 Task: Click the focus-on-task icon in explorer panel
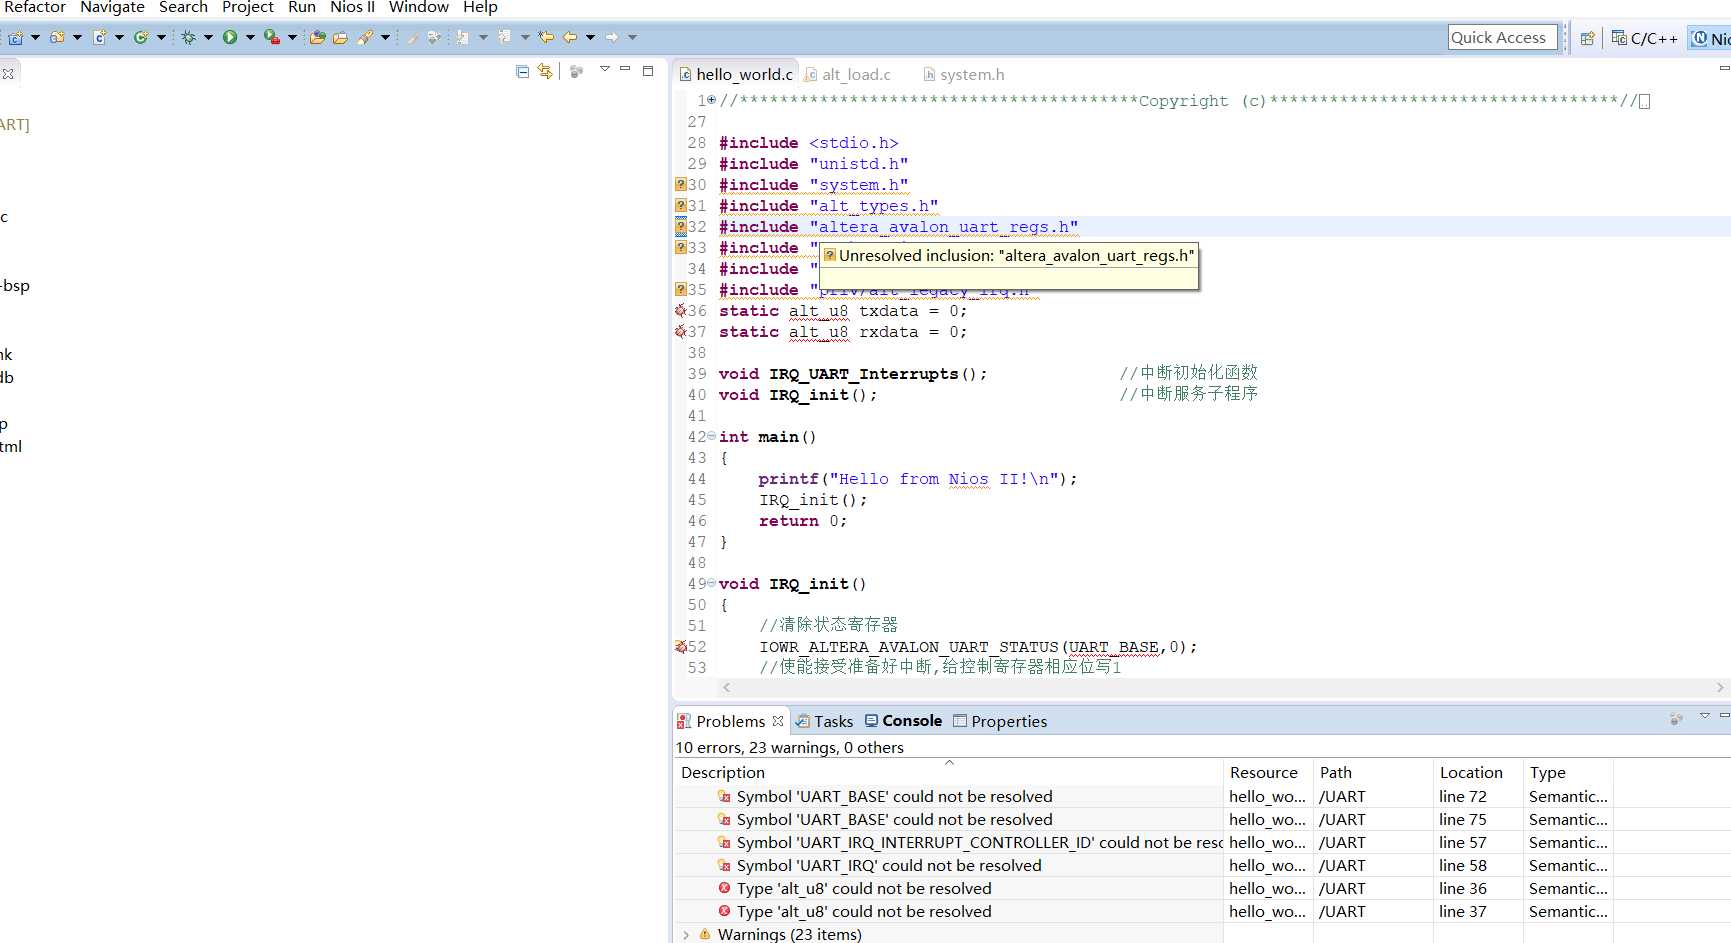pos(576,71)
